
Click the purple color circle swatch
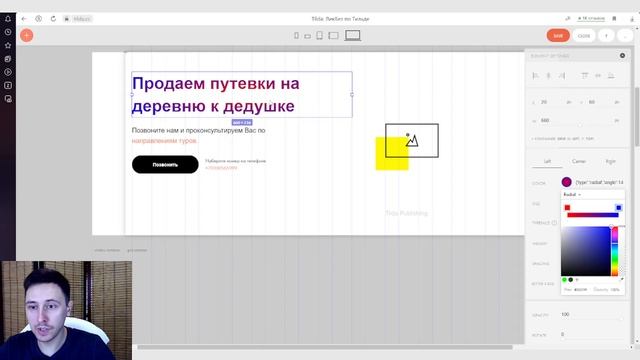click(x=566, y=182)
